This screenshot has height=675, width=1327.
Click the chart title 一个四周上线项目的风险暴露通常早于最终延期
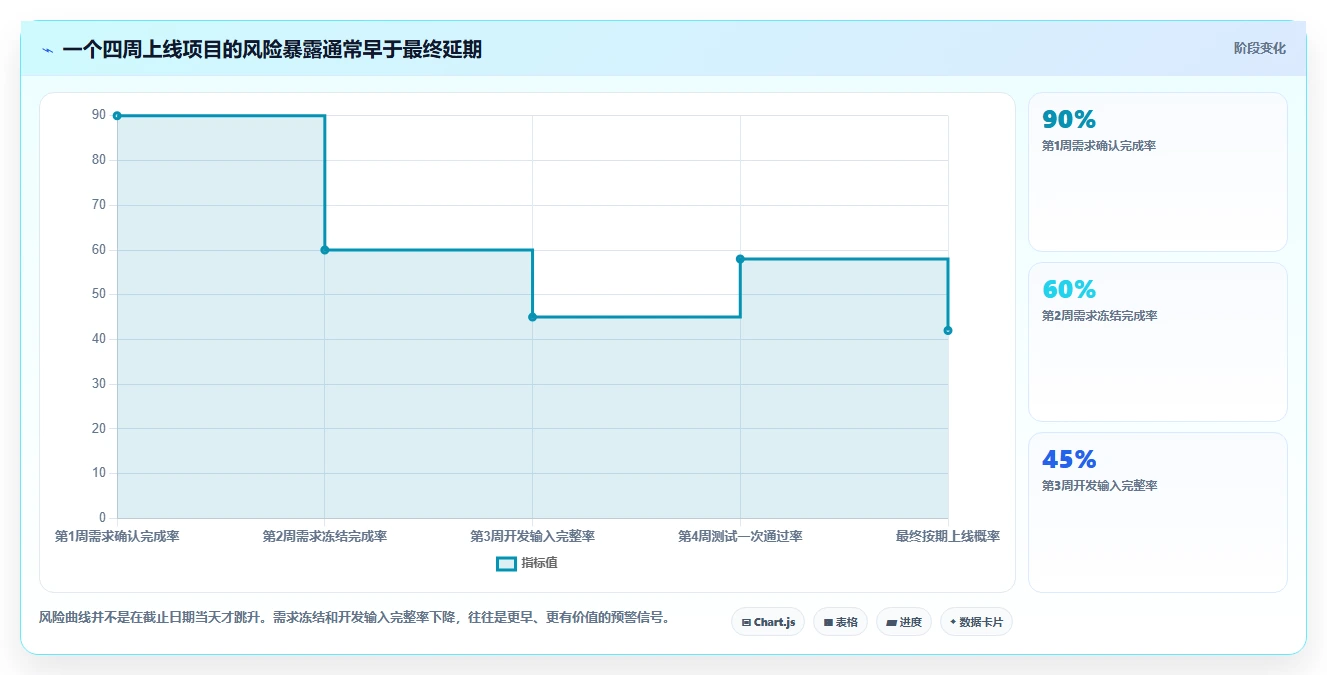point(272,50)
